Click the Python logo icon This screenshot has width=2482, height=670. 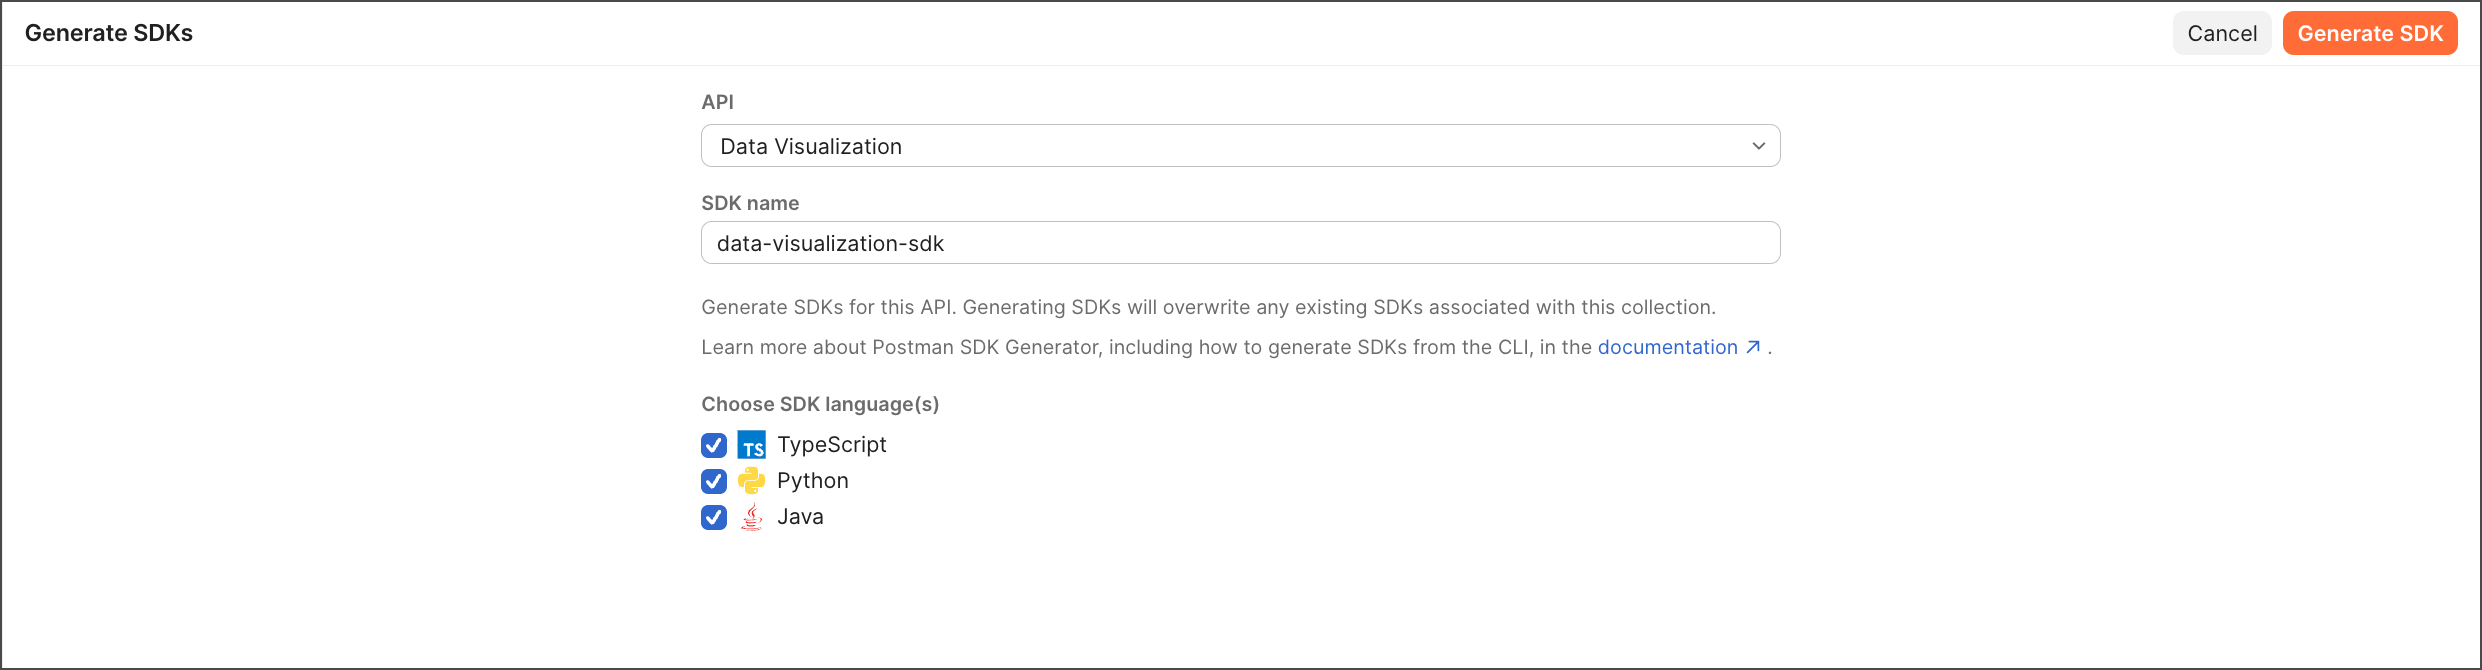coord(751,481)
